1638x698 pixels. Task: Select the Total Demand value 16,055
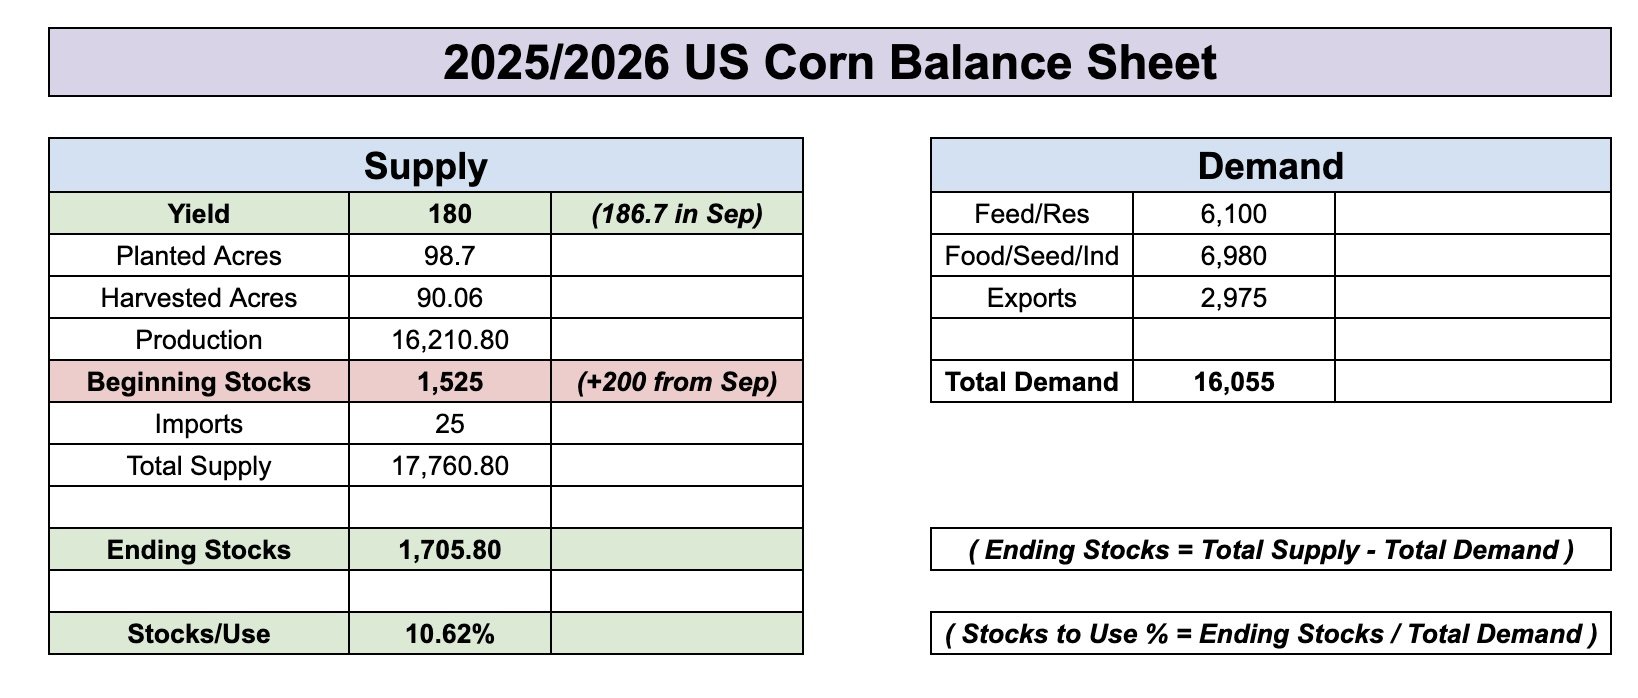(1234, 382)
